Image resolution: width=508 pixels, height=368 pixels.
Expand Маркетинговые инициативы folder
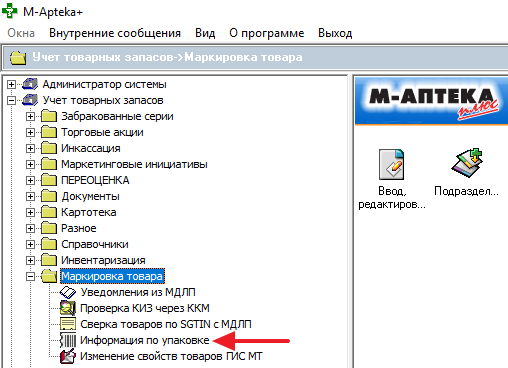[x=30, y=164]
